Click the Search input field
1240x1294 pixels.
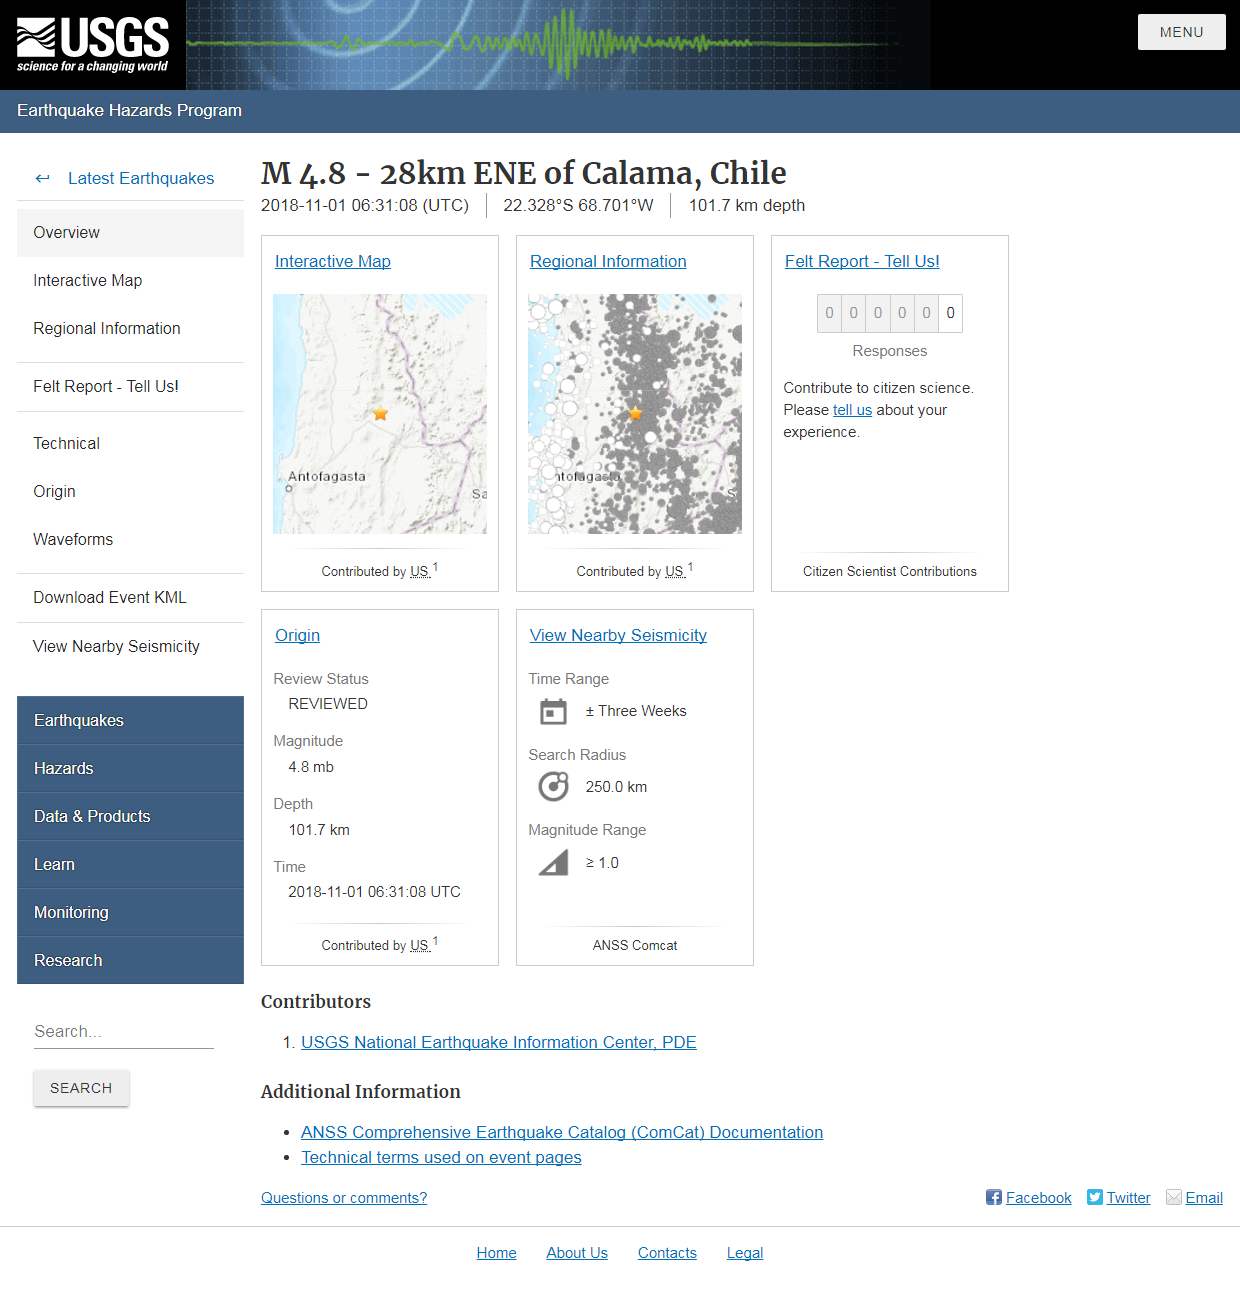coord(124,1031)
